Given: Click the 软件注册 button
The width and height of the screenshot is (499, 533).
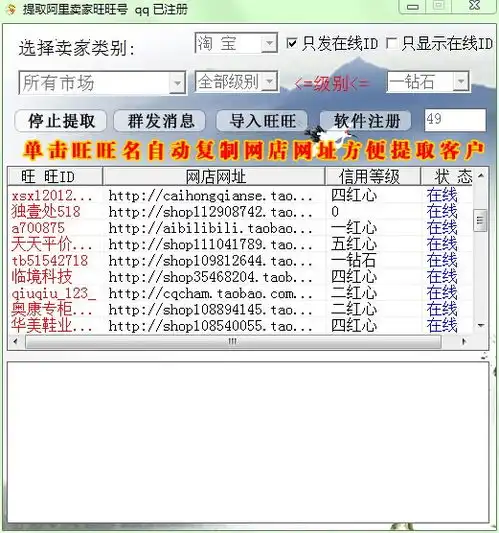Looking at the screenshot, I should (366, 121).
